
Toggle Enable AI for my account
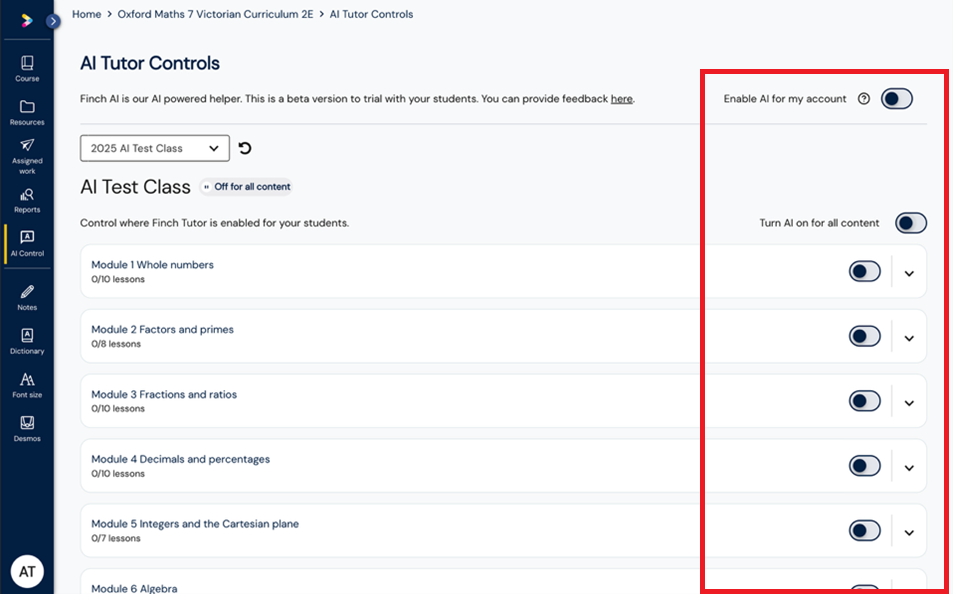pos(897,98)
